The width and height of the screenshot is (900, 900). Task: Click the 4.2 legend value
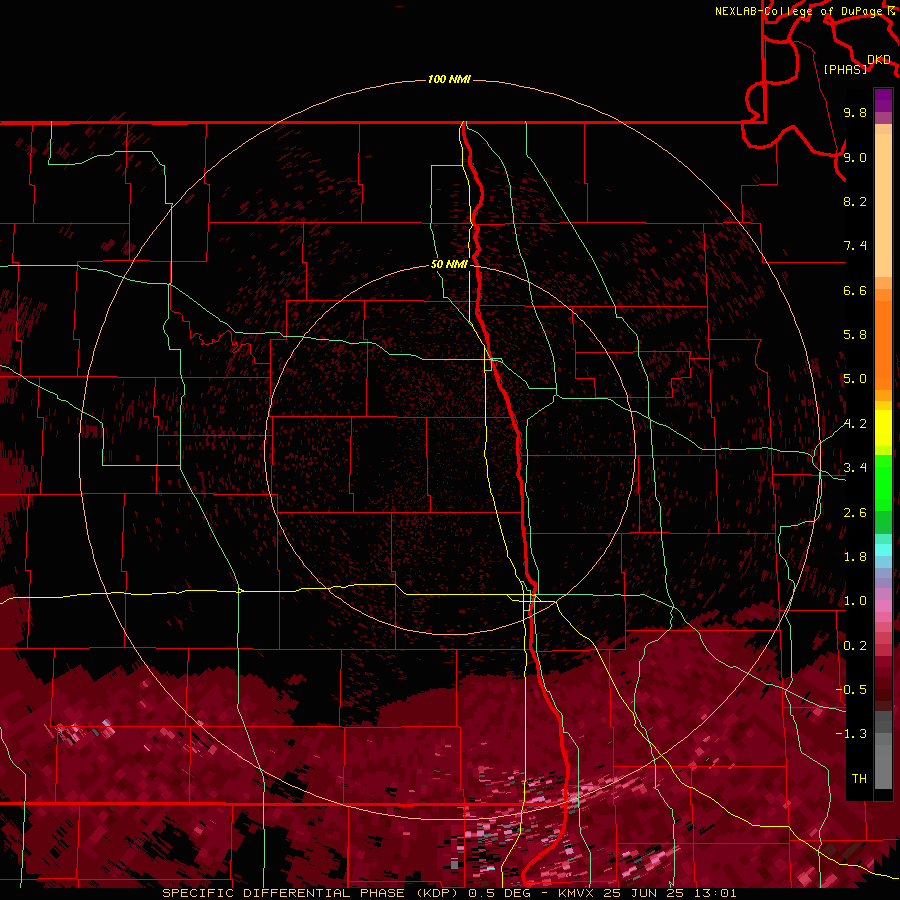pyautogui.click(x=855, y=424)
